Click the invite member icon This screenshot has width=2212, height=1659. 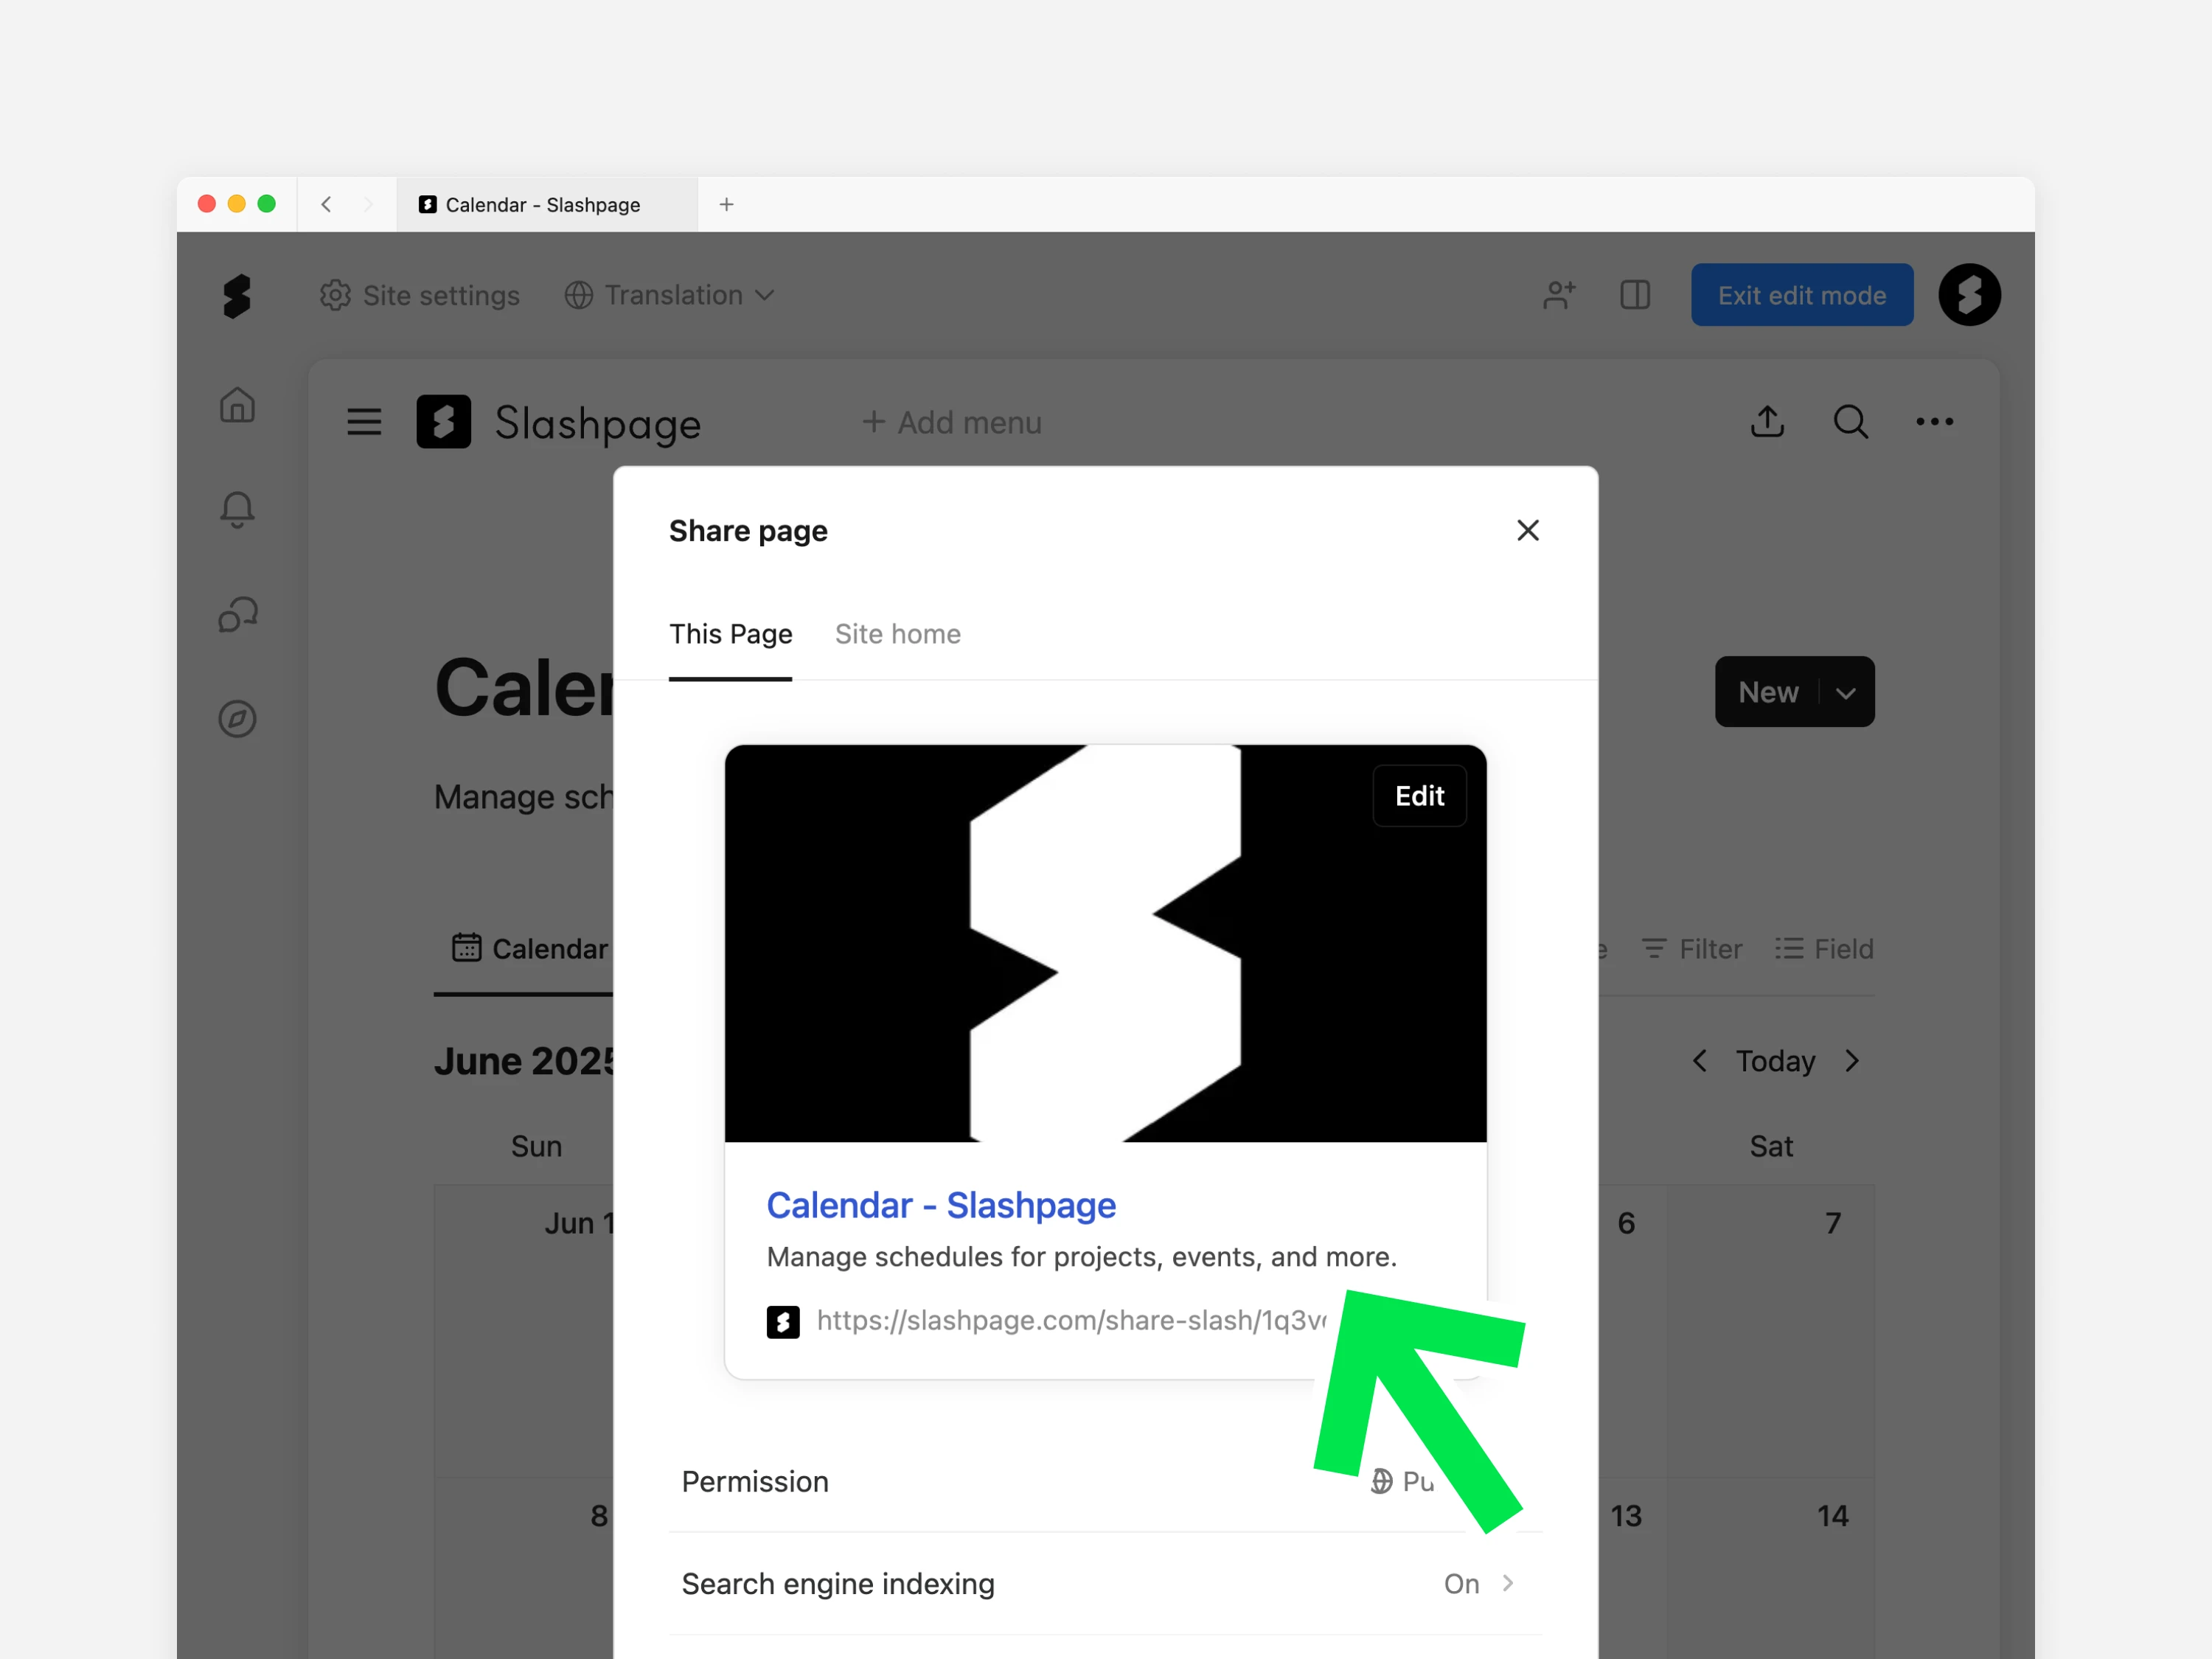1559,295
